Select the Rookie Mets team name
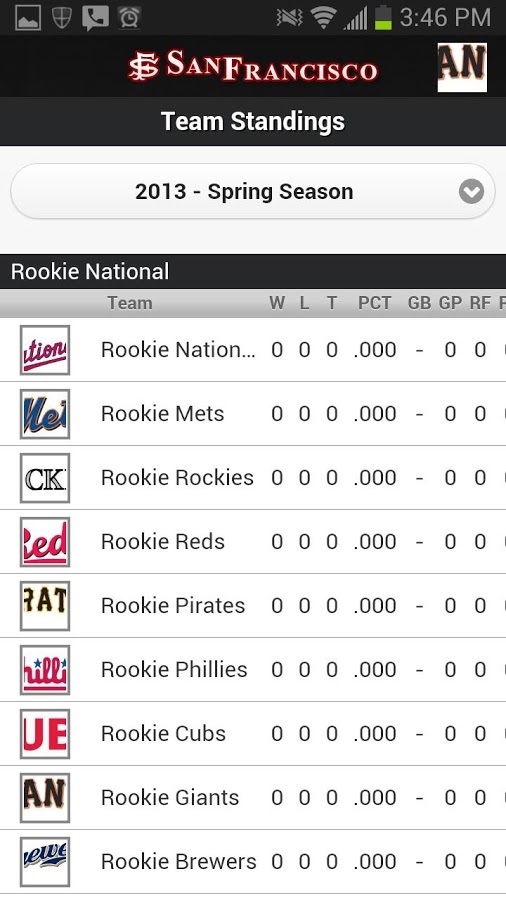 click(162, 414)
